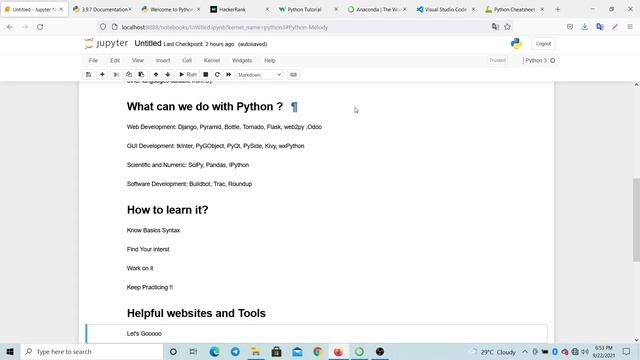This screenshot has height=360, width=640.
Task: Open the command palette keyboard icon
Action: [x=293, y=75]
